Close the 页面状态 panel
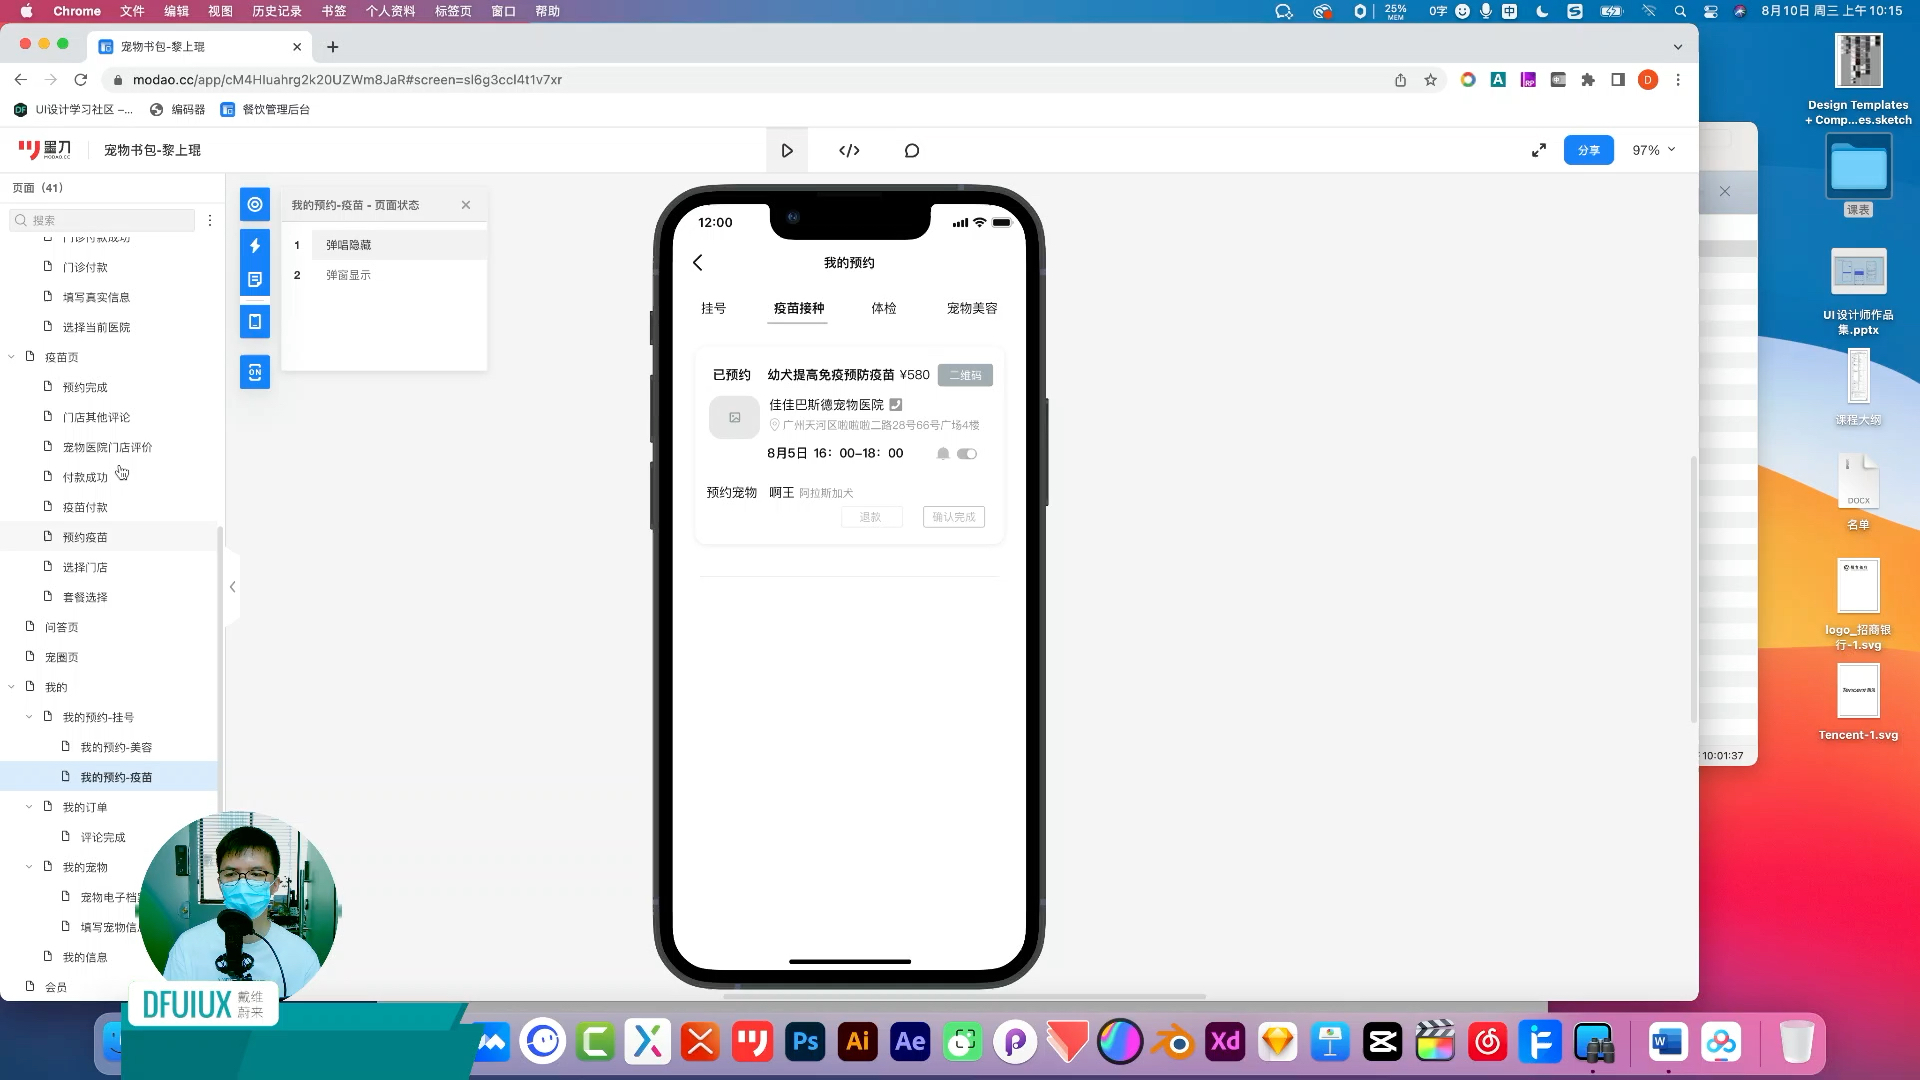The height and width of the screenshot is (1080, 1920). [466, 205]
